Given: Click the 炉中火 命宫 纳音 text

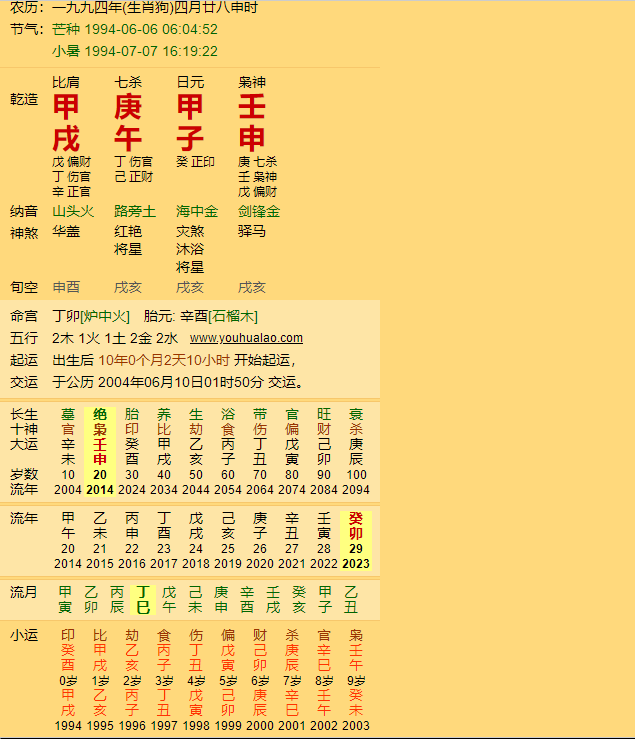Looking at the screenshot, I should click(x=105, y=316).
